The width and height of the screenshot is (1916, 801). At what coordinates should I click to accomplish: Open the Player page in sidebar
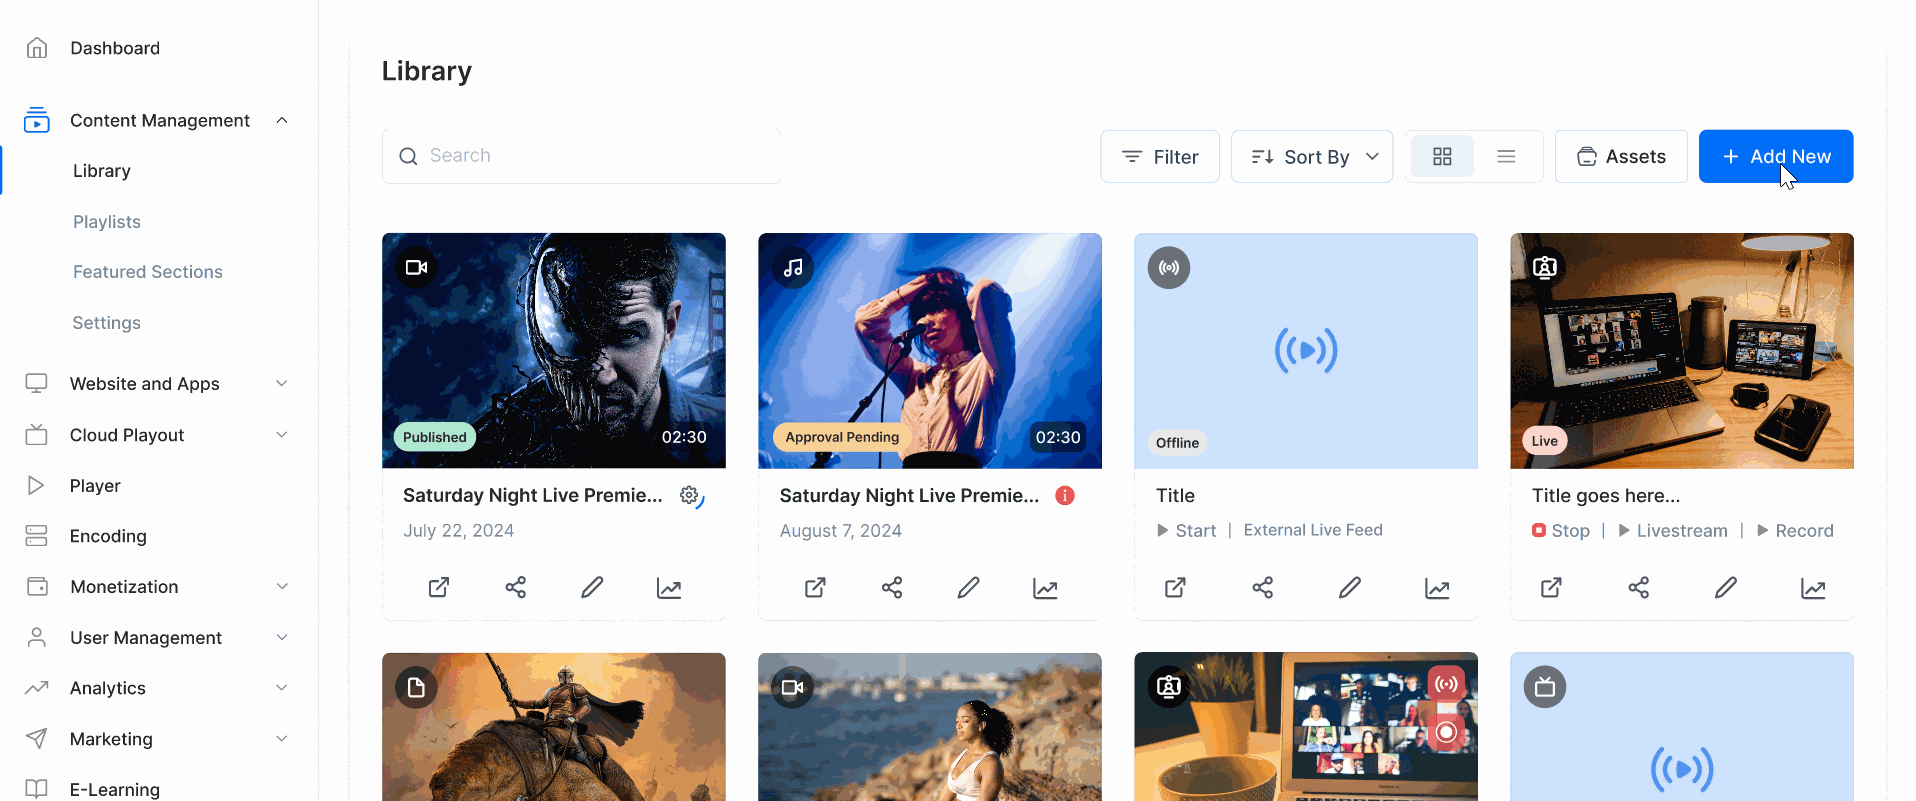point(95,485)
